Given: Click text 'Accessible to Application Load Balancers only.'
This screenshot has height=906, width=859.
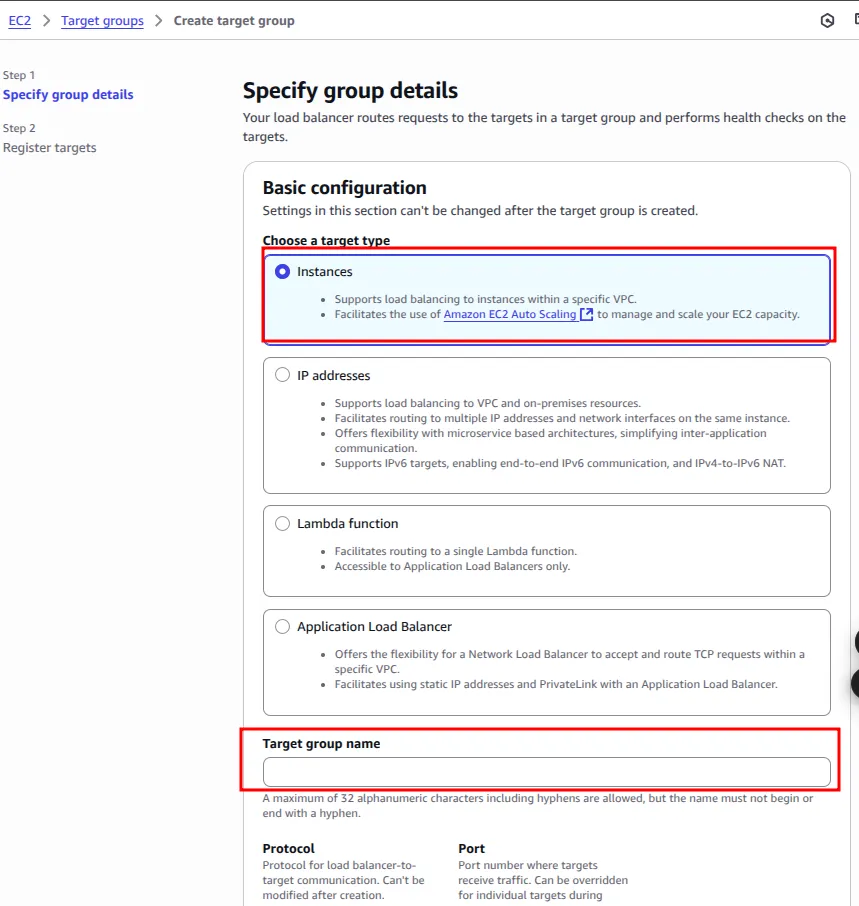Looking at the screenshot, I should click(452, 566).
